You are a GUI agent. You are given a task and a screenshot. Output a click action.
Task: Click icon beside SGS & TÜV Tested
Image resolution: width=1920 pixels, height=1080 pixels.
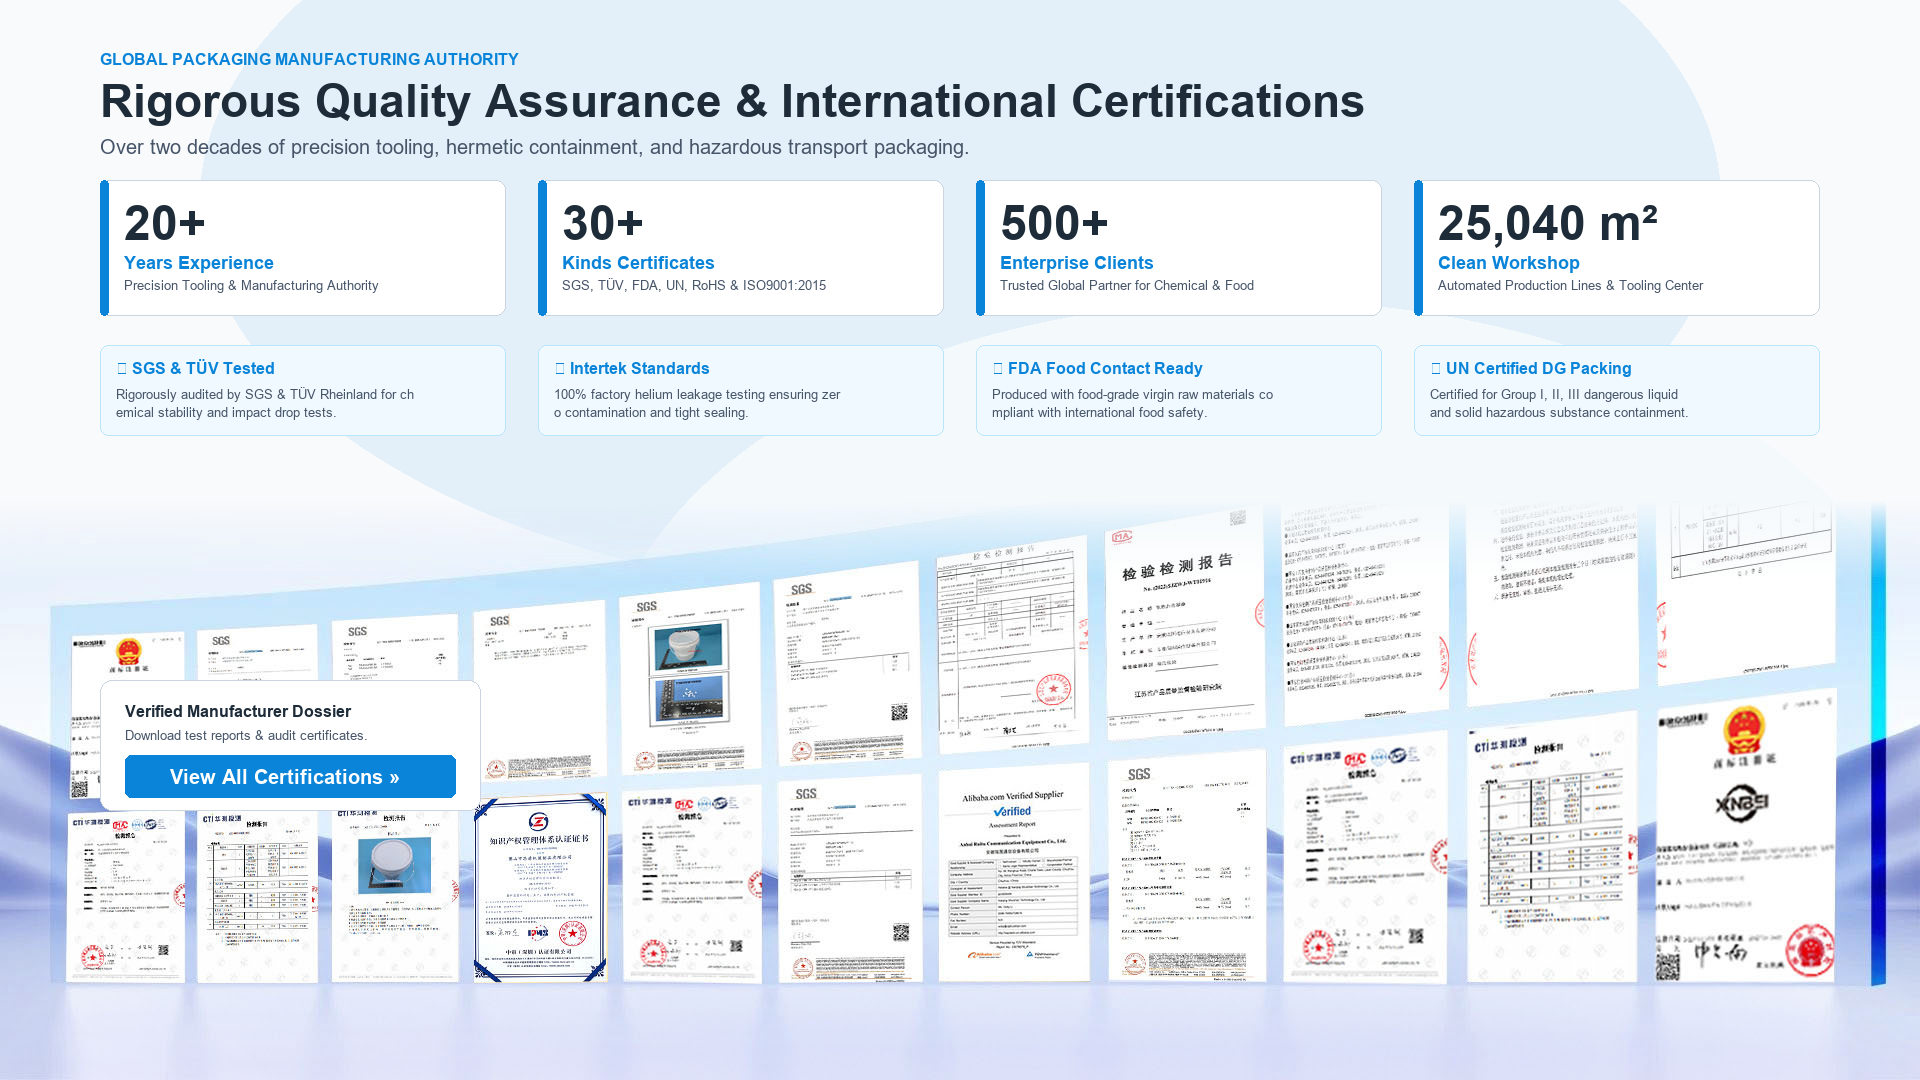coord(122,368)
